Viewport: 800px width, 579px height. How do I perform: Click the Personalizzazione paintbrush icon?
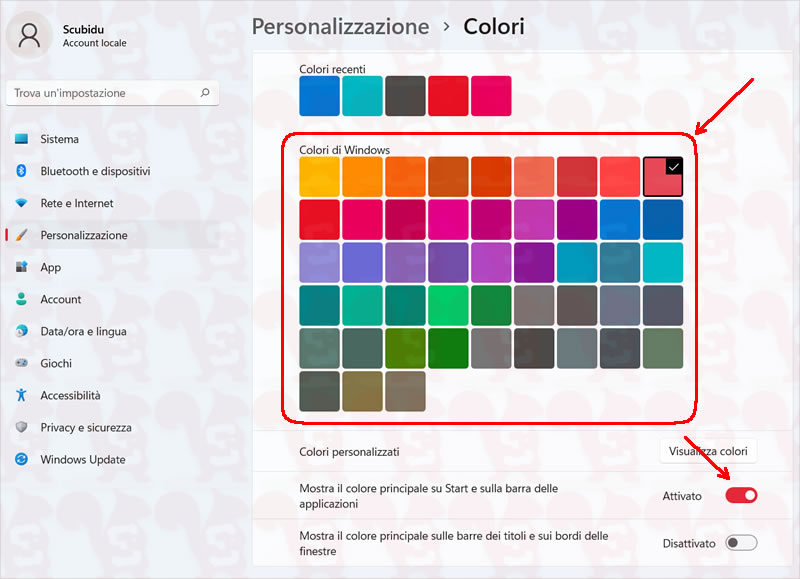21,235
